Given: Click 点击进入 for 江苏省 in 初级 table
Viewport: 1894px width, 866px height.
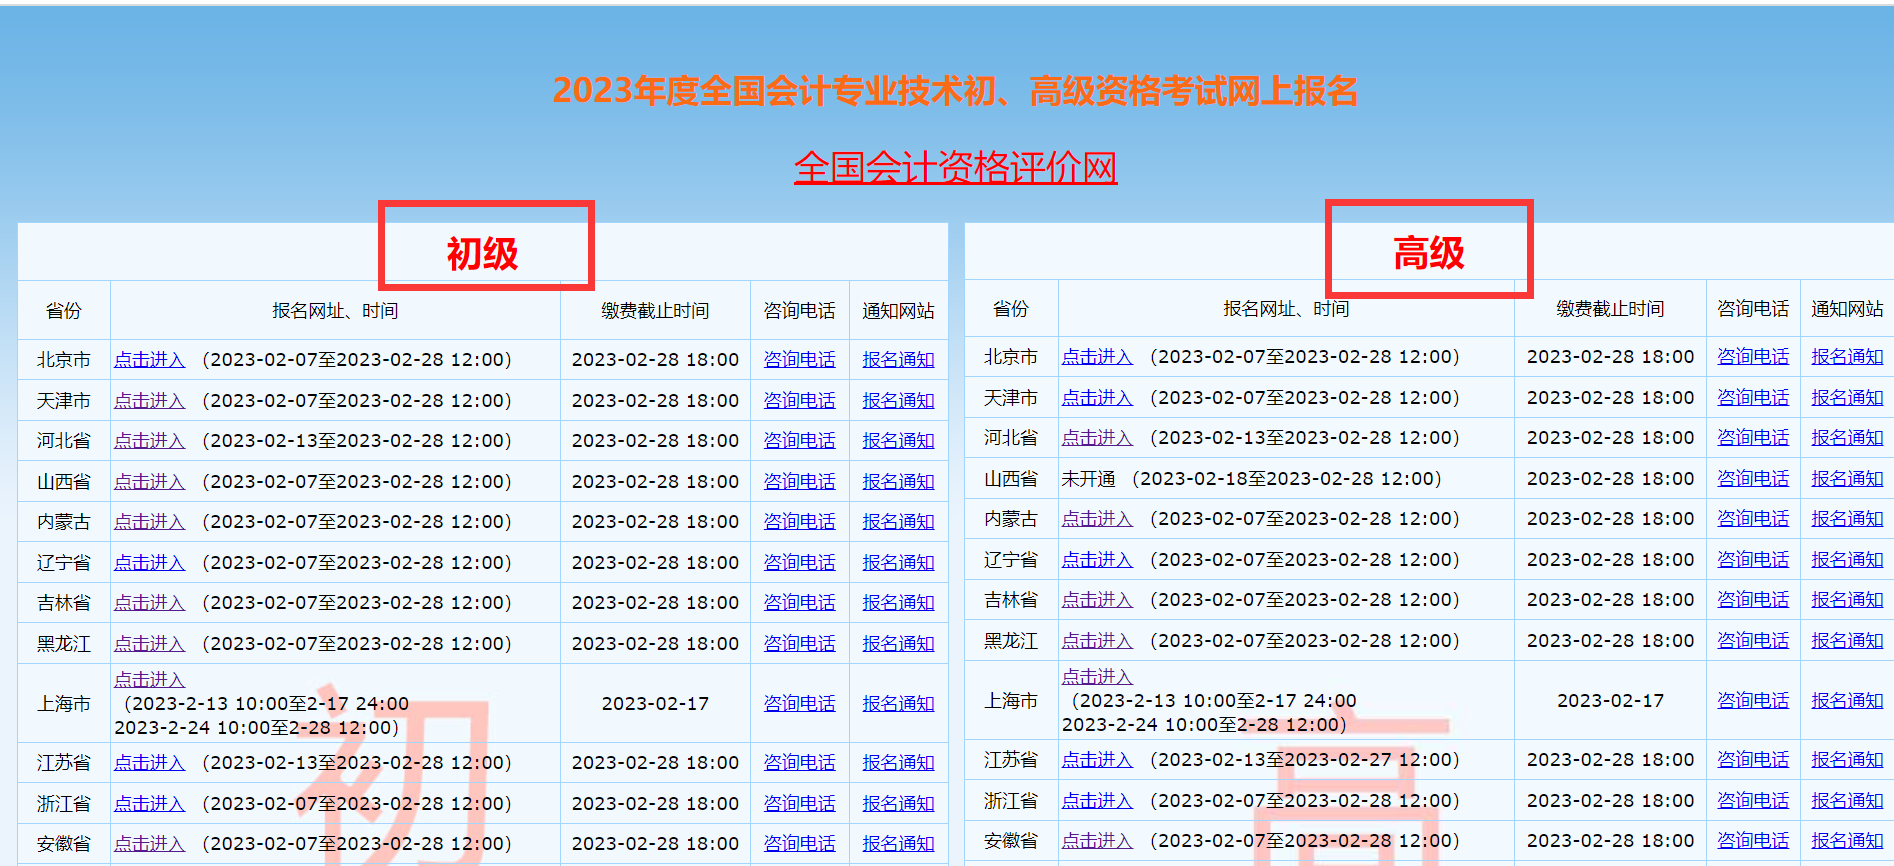Looking at the screenshot, I should (149, 763).
